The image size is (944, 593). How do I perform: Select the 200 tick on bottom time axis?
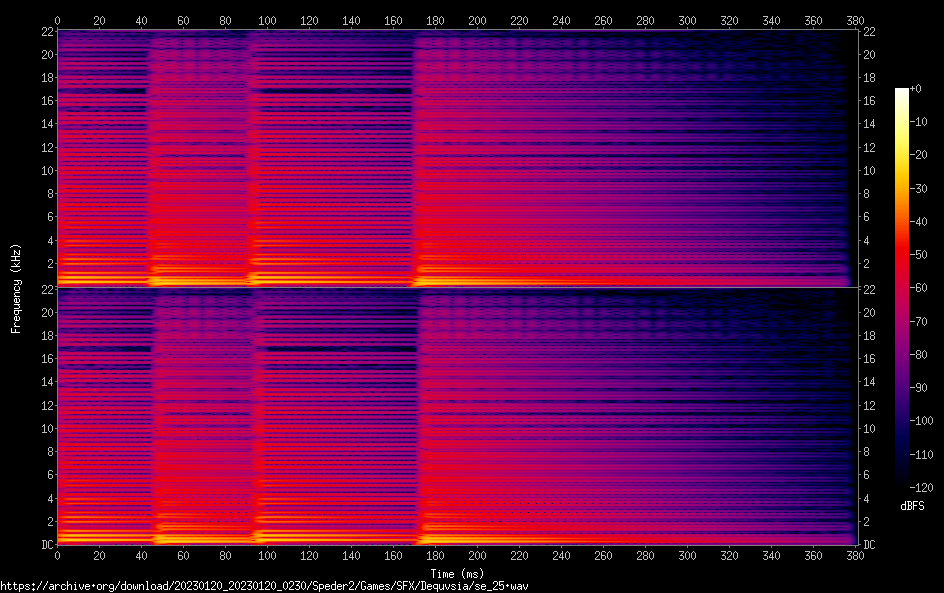(x=477, y=556)
